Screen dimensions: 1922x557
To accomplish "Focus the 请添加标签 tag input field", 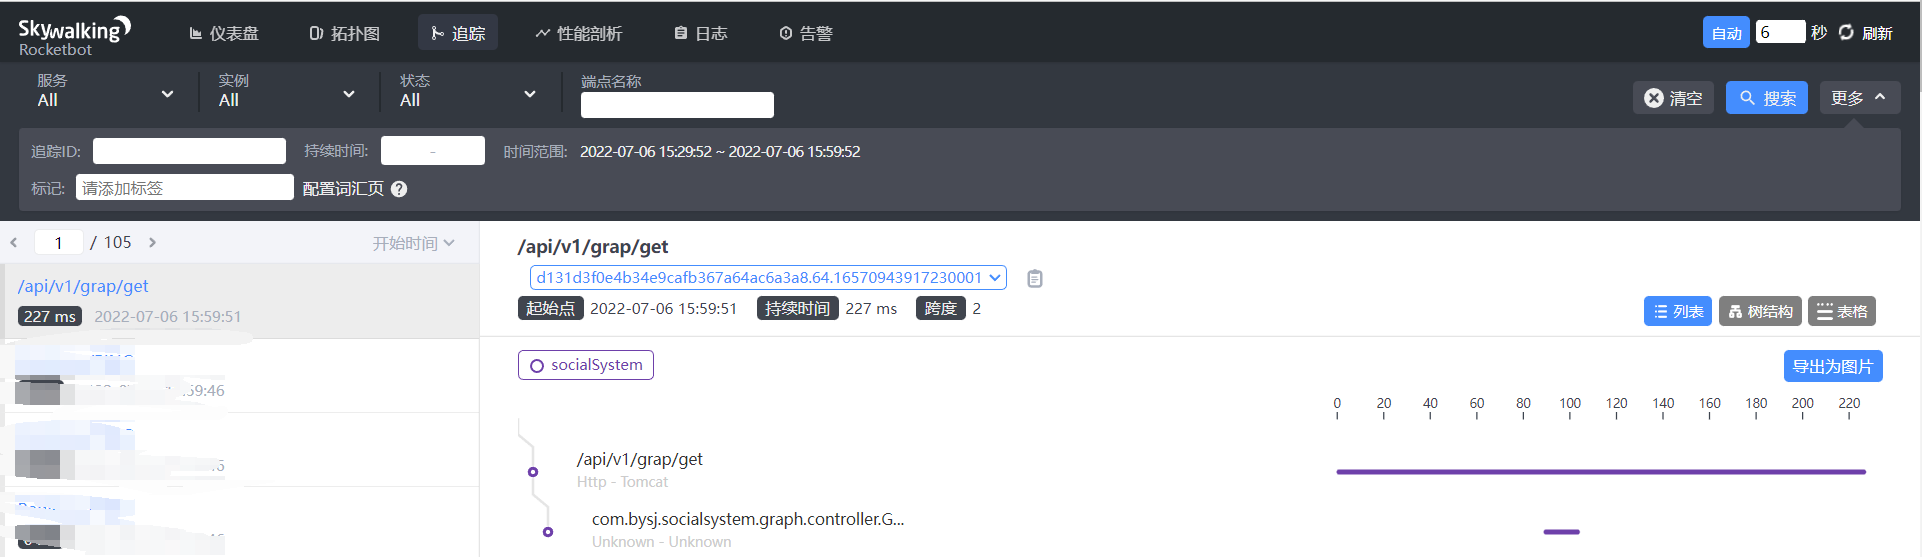I will click(x=185, y=188).
